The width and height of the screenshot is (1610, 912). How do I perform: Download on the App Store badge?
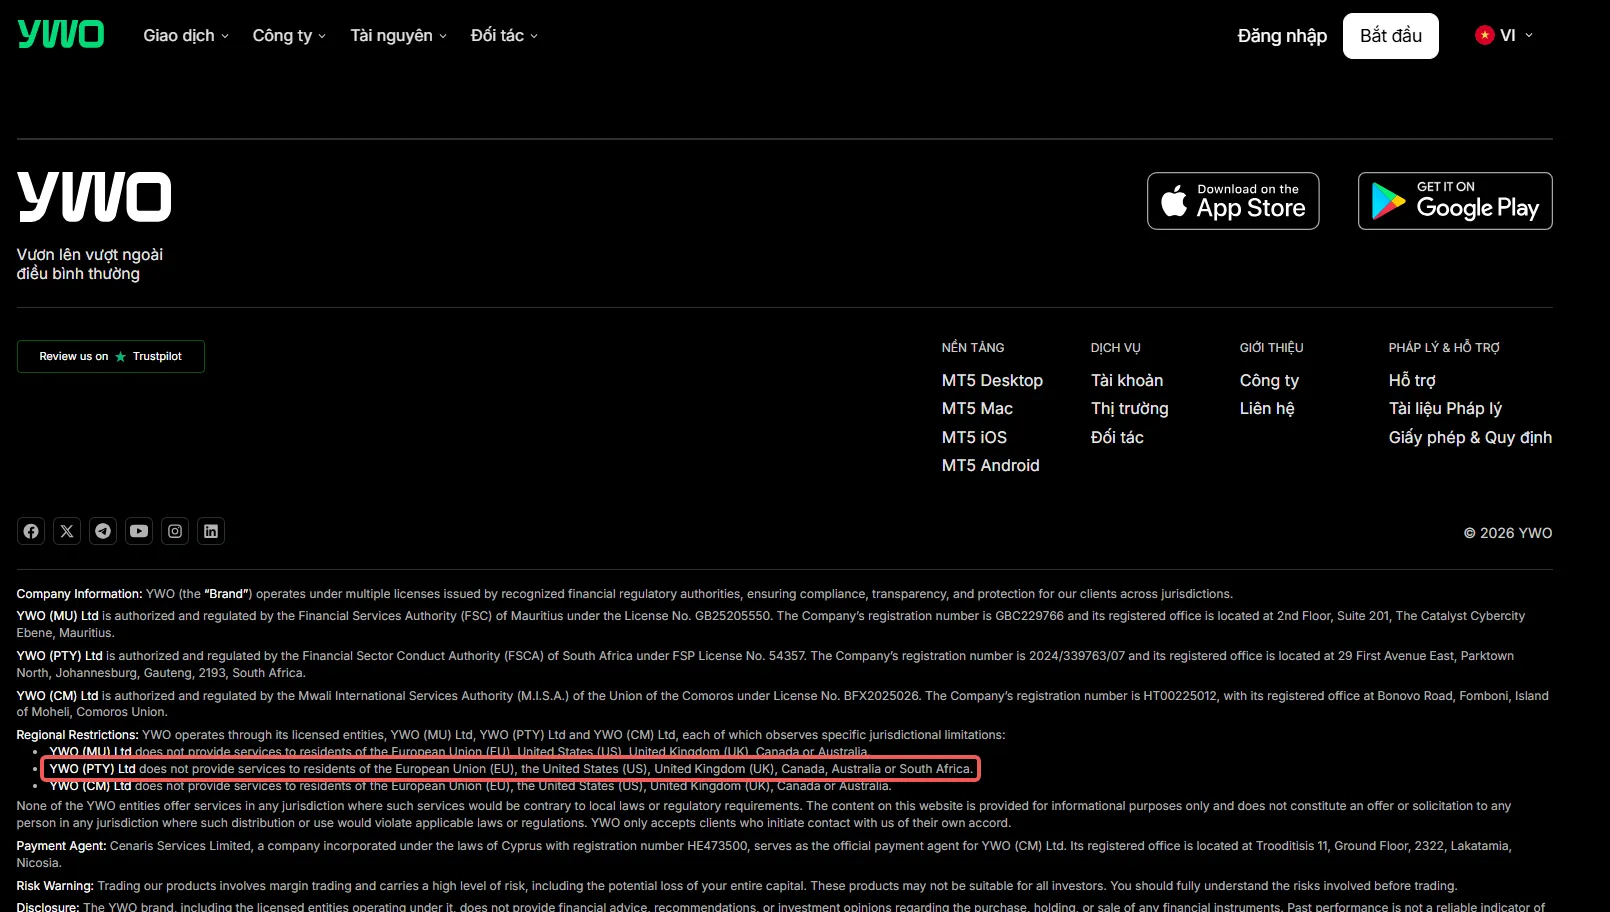pyautogui.click(x=1233, y=201)
